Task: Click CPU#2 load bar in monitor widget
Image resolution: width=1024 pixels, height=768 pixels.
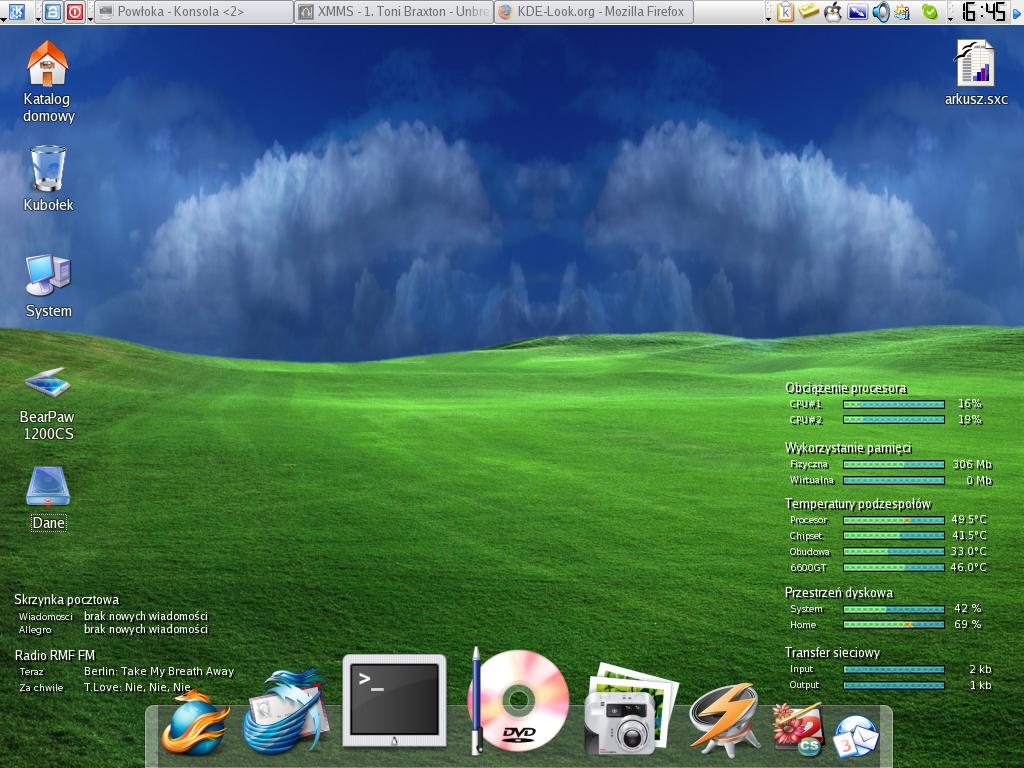Action: tap(893, 420)
